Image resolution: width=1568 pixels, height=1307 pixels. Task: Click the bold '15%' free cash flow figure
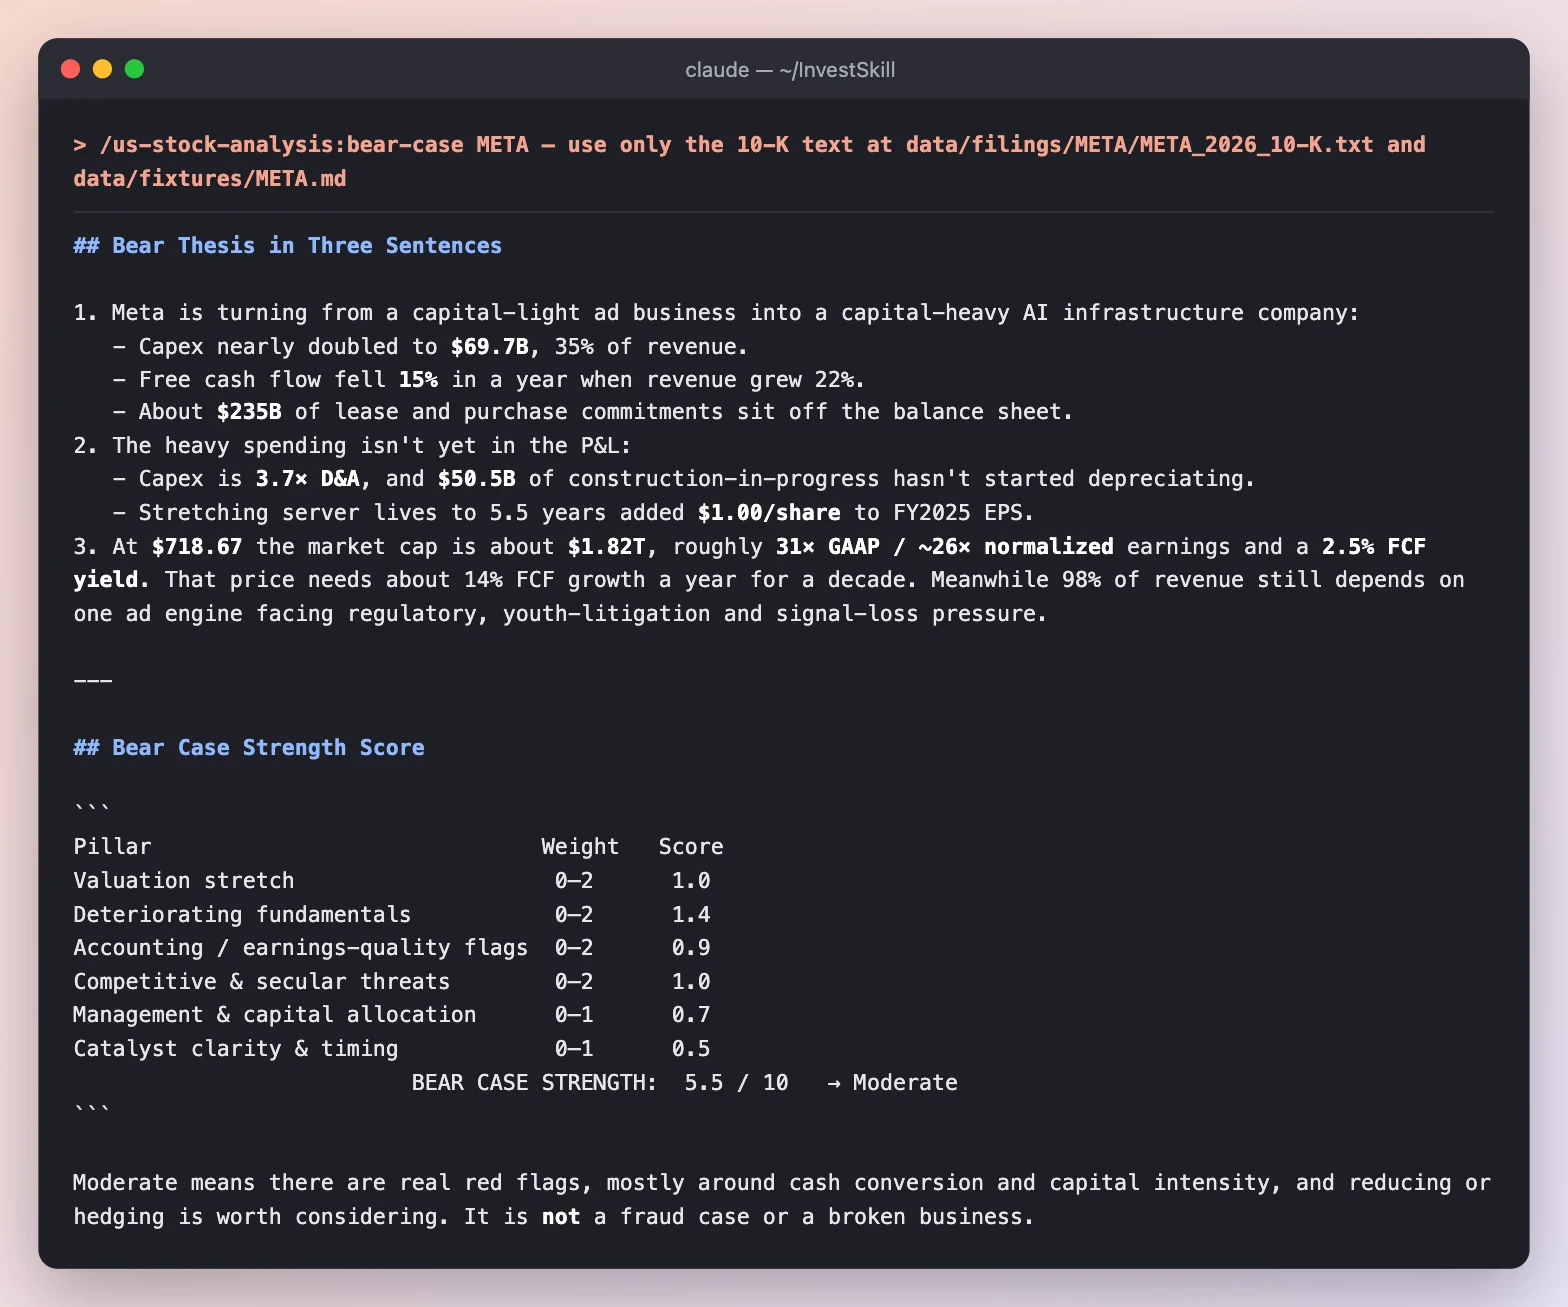(x=418, y=380)
